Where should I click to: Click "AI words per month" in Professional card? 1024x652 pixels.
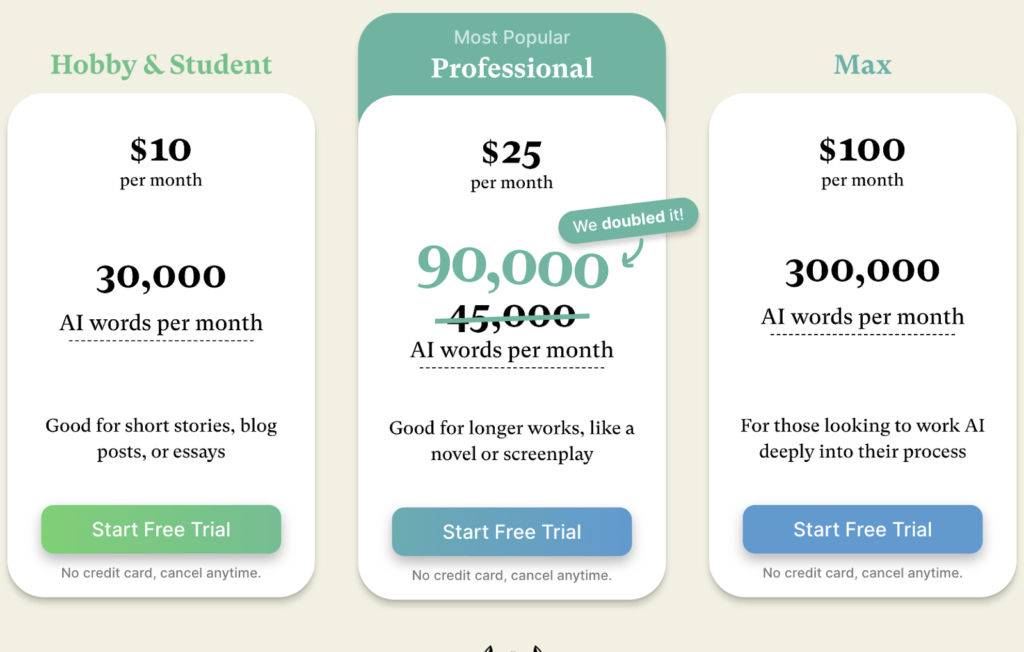point(512,350)
